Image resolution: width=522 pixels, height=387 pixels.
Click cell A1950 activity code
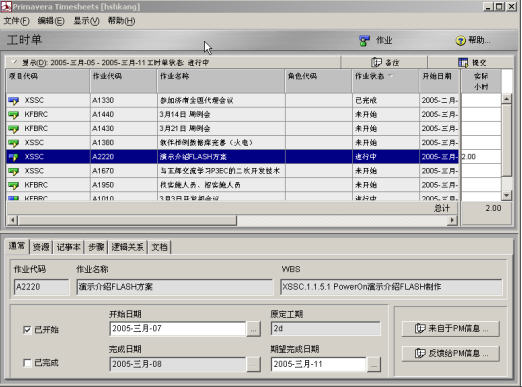[x=123, y=185]
